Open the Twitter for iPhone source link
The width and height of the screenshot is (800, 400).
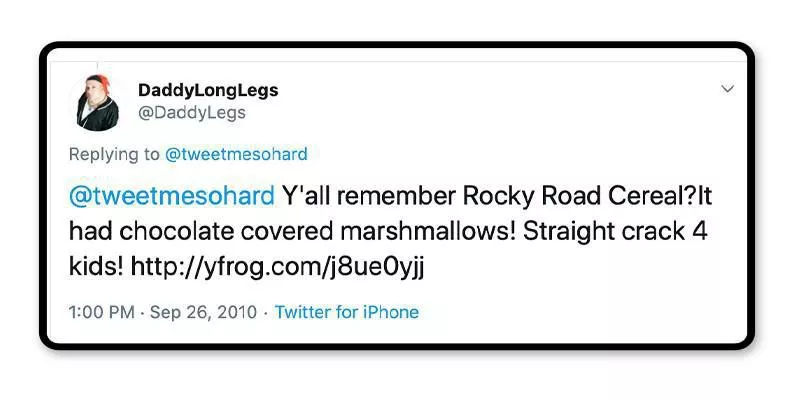[x=347, y=312]
